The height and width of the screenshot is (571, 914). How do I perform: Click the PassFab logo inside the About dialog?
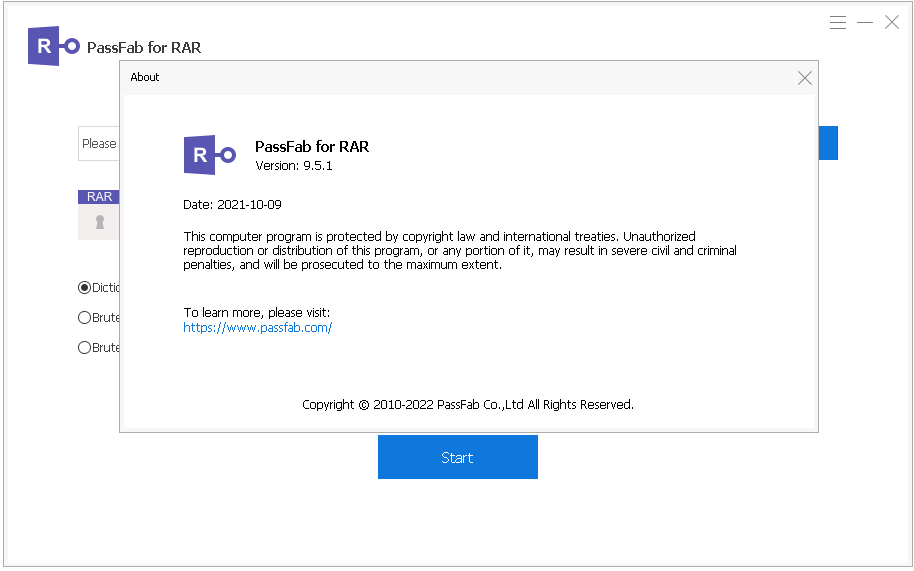point(210,155)
